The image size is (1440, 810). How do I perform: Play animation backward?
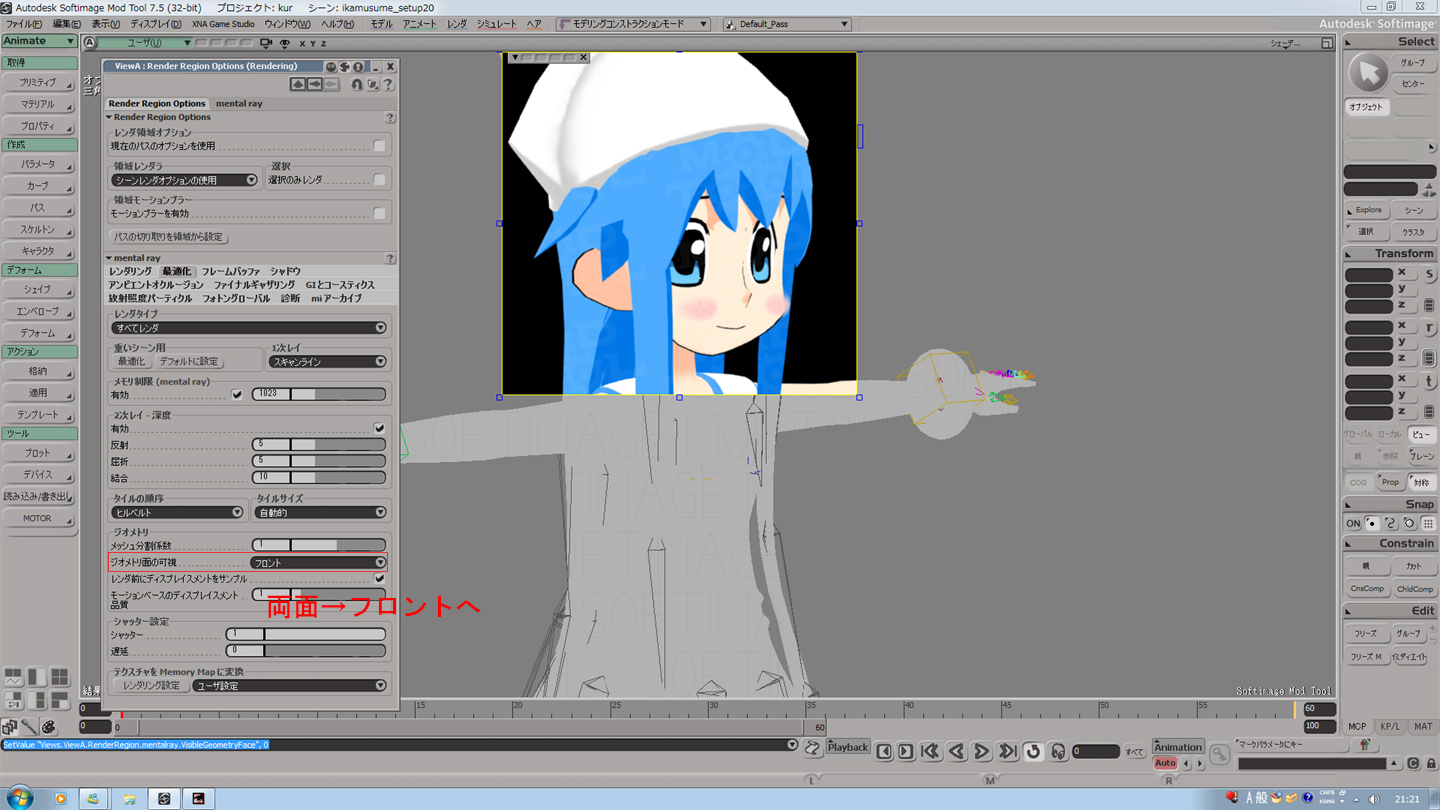(x=956, y=751)
